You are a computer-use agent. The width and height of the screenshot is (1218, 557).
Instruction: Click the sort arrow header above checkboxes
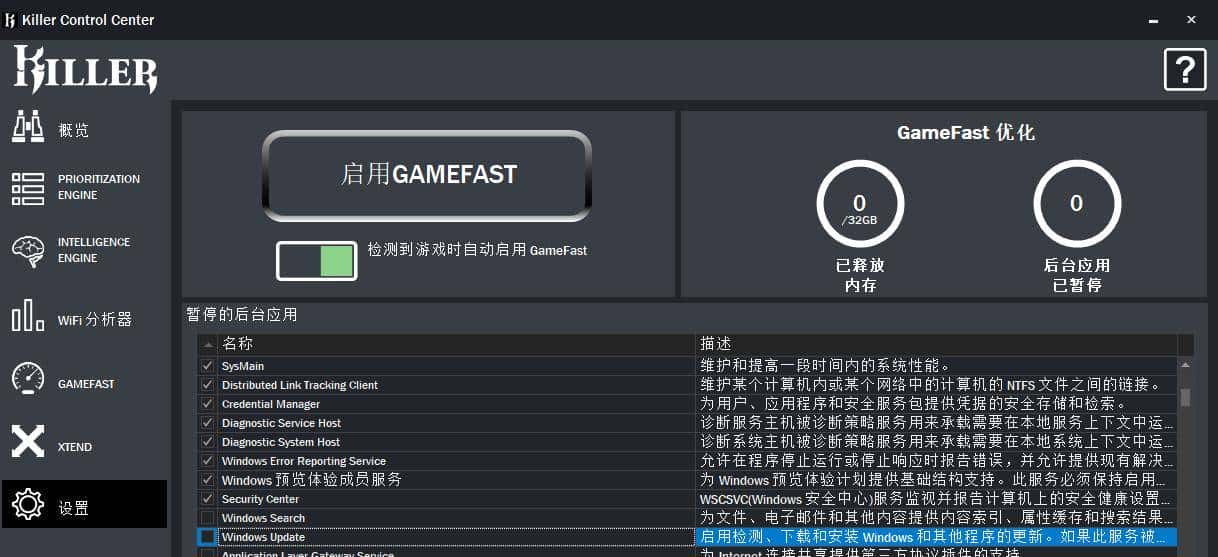coord(207,344)
